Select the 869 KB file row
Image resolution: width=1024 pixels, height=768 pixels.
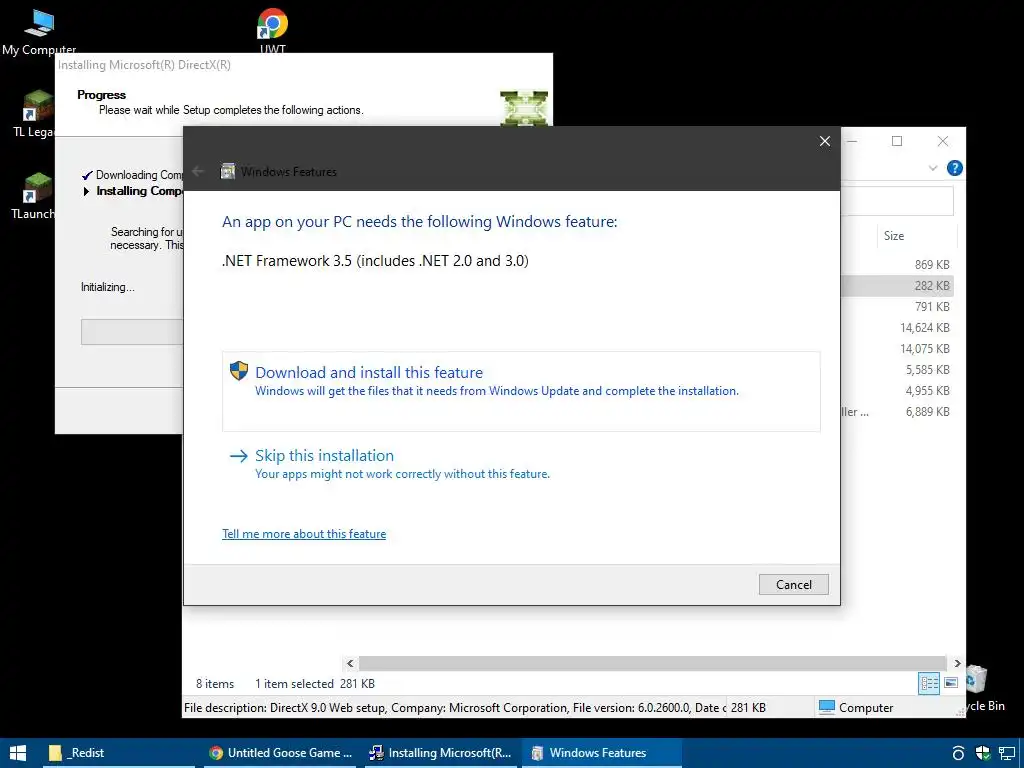[x=897, y=264]
